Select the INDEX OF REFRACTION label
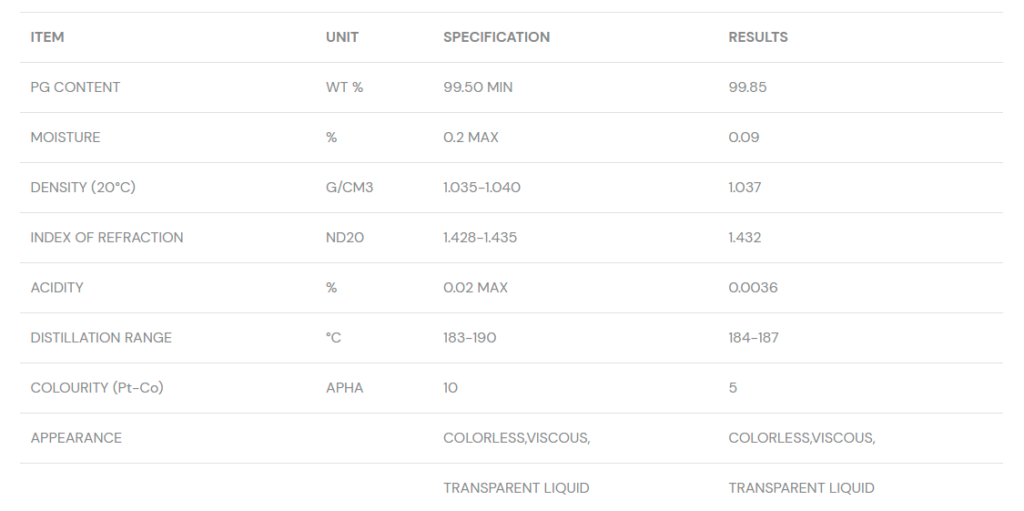Viewport: 1024px width, 511px height. click(x=107, y=237)
